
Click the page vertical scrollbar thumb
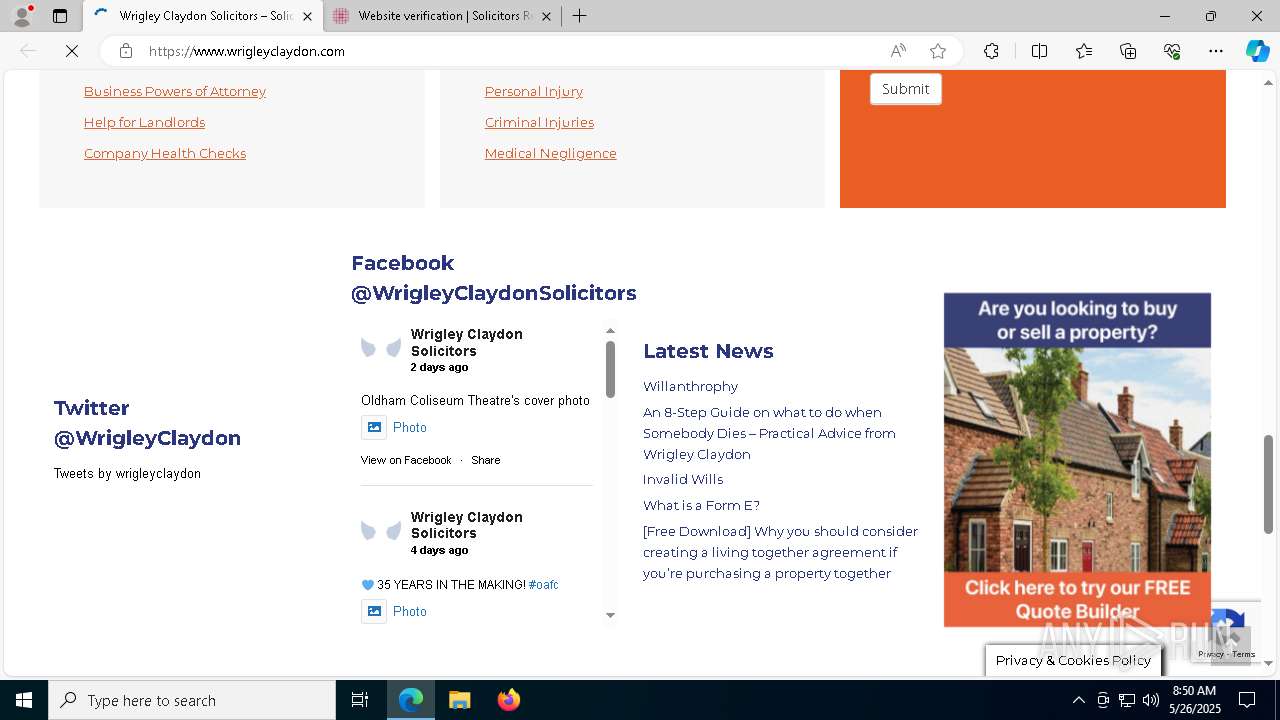(x=1268, y=484)
